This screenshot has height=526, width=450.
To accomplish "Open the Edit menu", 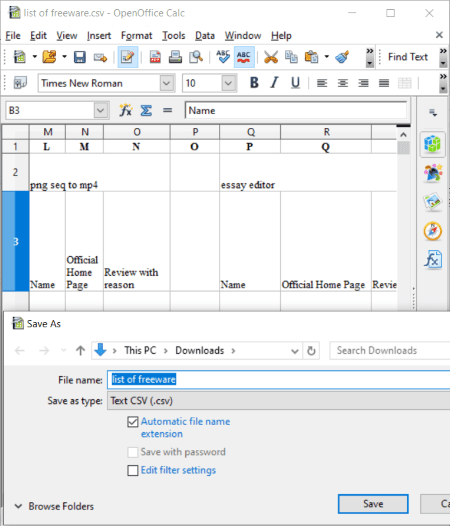I will point(38,36).
